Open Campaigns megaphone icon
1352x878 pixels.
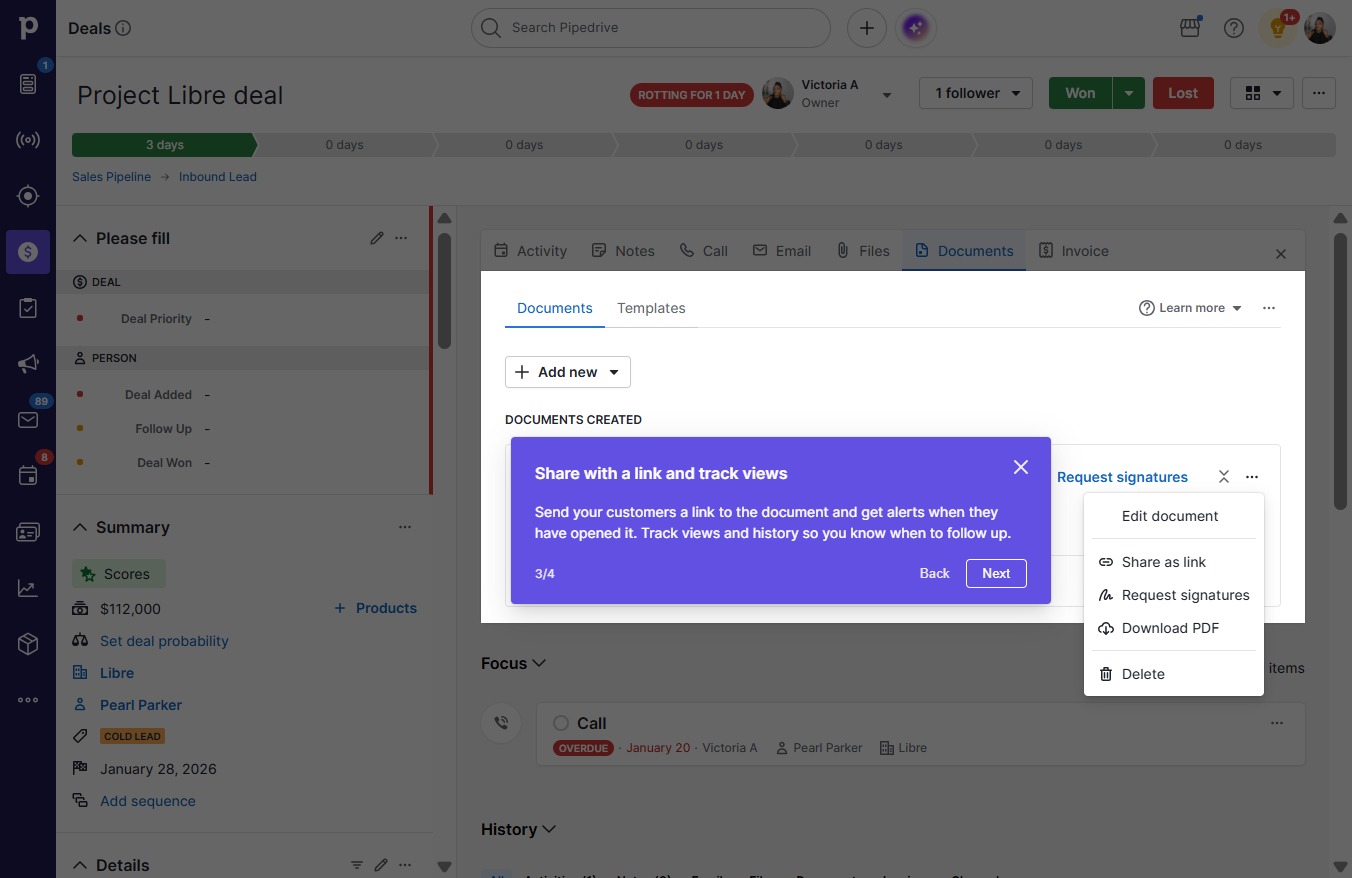28,364
